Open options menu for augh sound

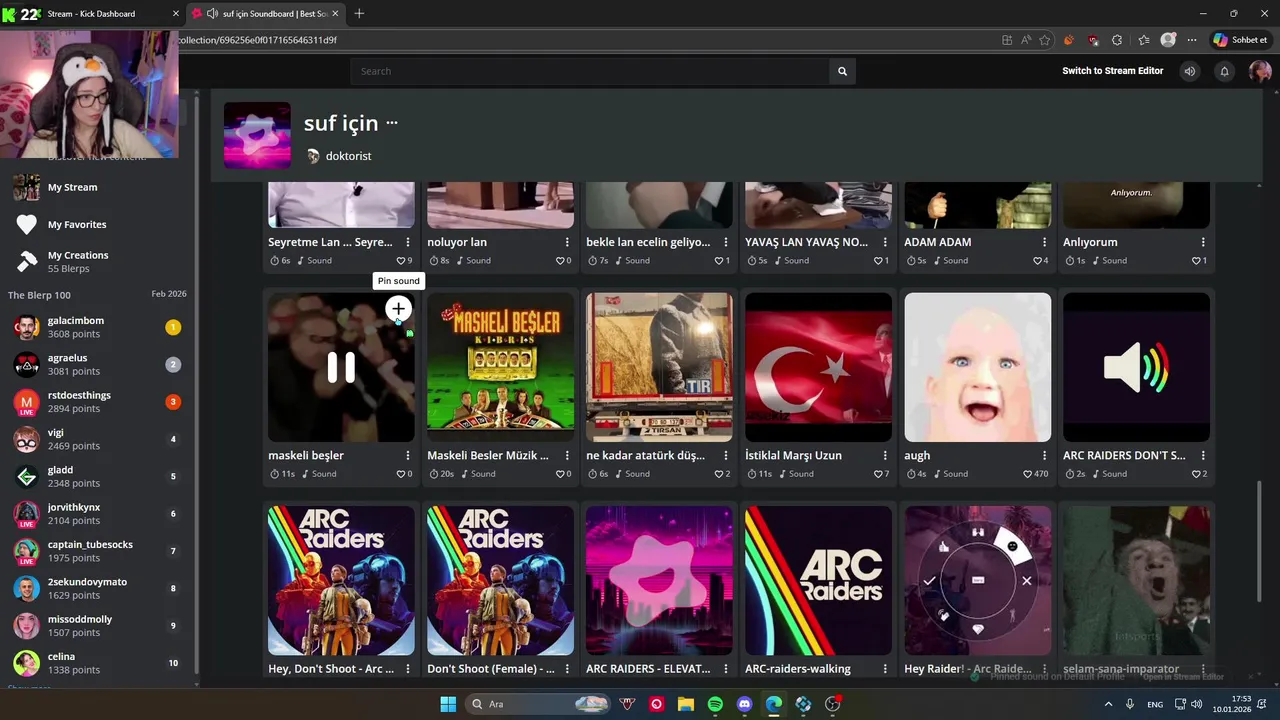pyautogui.click(x=1044, y=455)
